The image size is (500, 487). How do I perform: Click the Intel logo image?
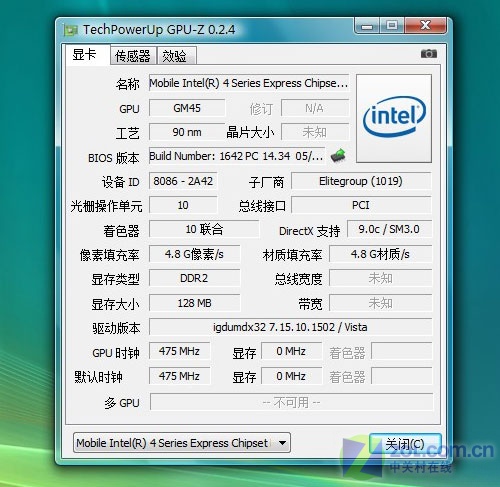coord(394,118)
